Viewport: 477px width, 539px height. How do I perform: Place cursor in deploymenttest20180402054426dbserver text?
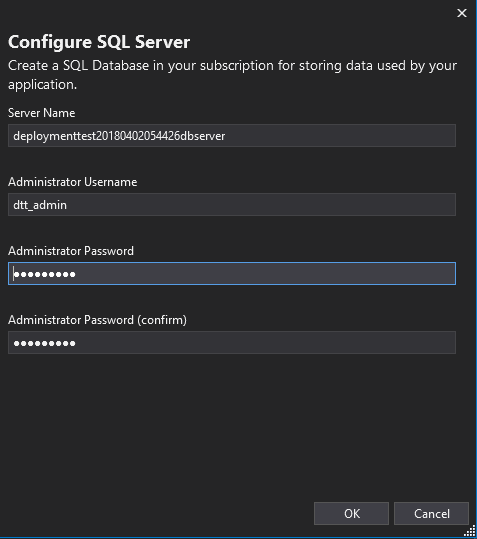tap(119, 136)
